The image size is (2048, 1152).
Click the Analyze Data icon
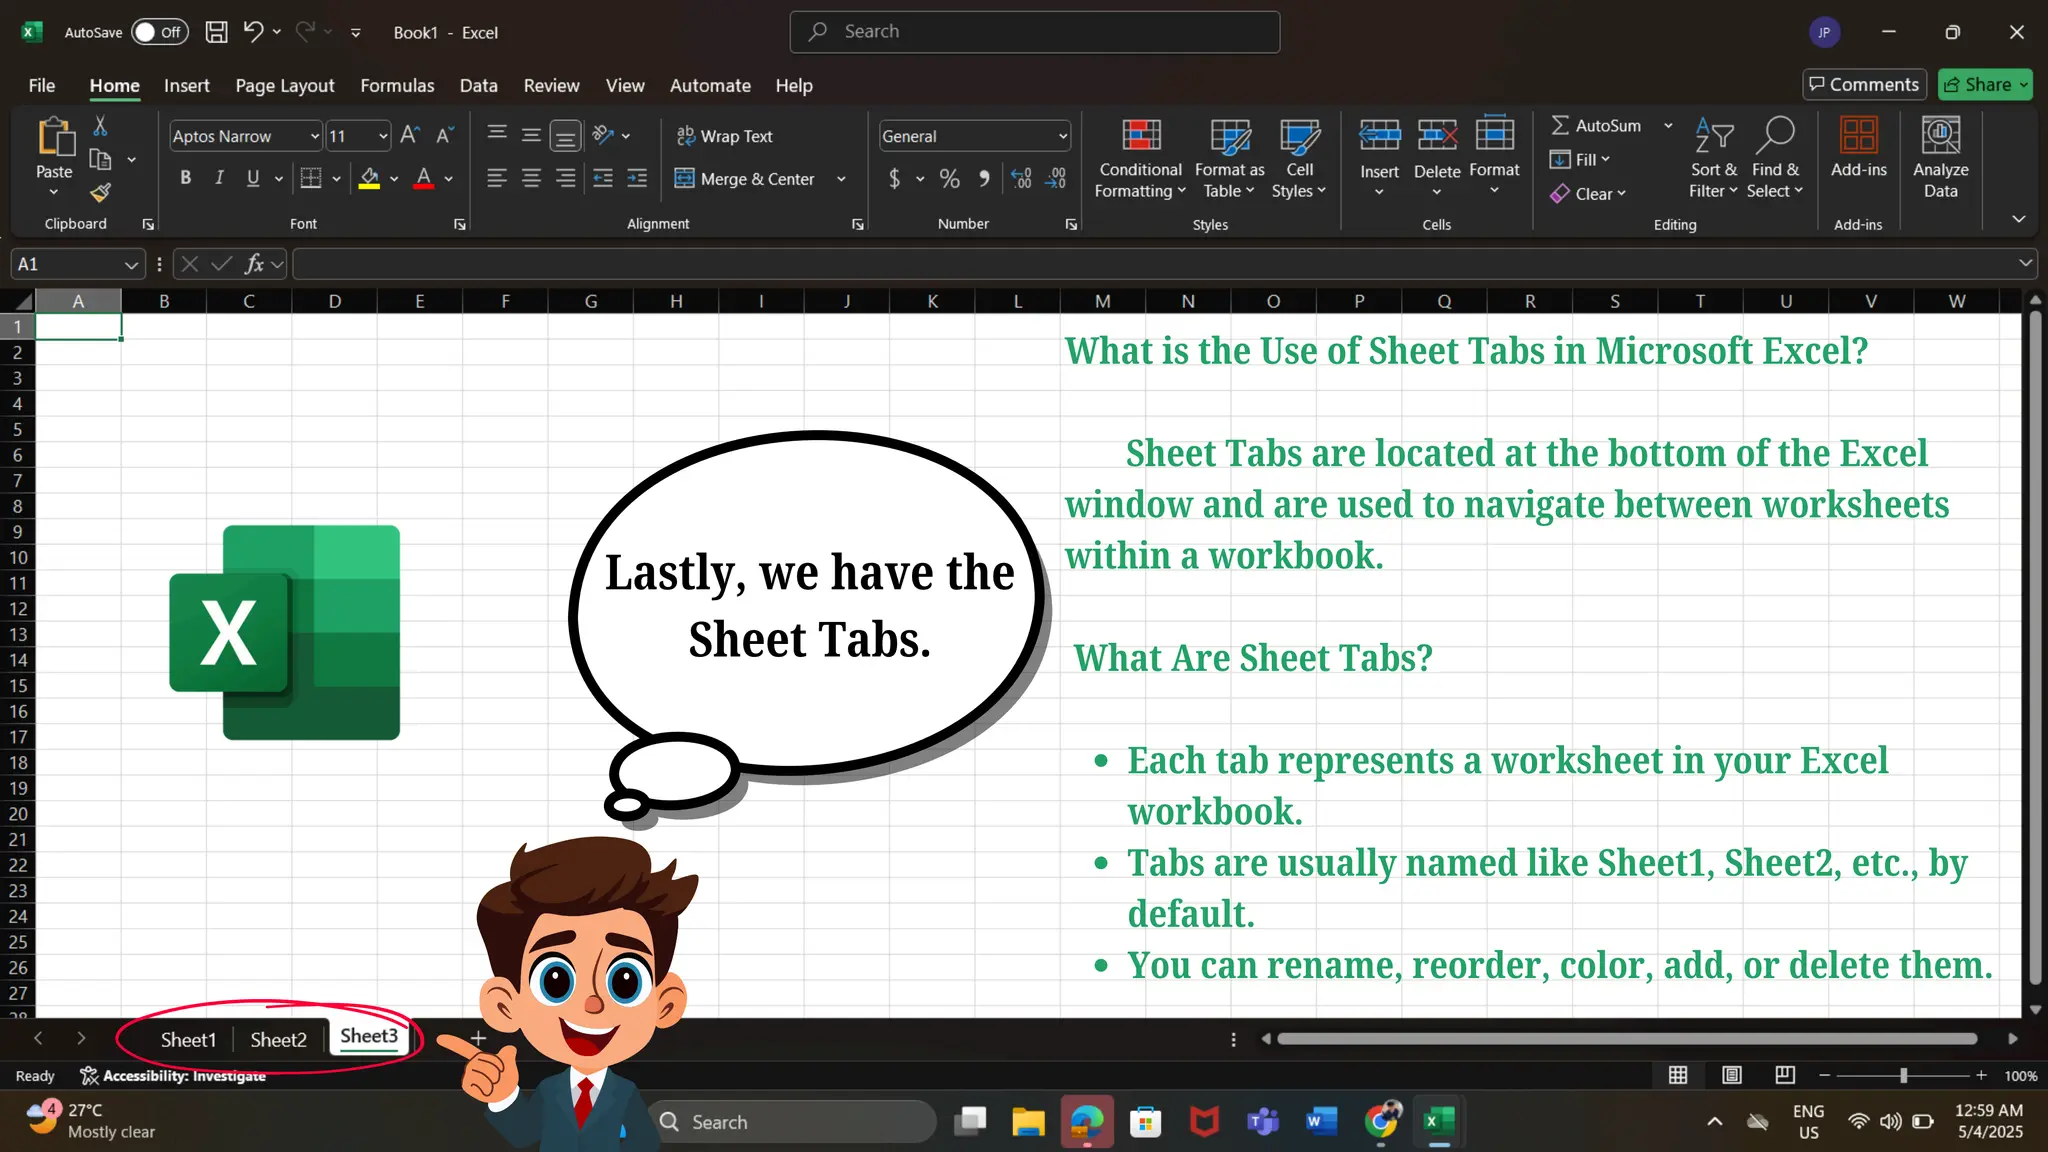tap(1940, 135)
